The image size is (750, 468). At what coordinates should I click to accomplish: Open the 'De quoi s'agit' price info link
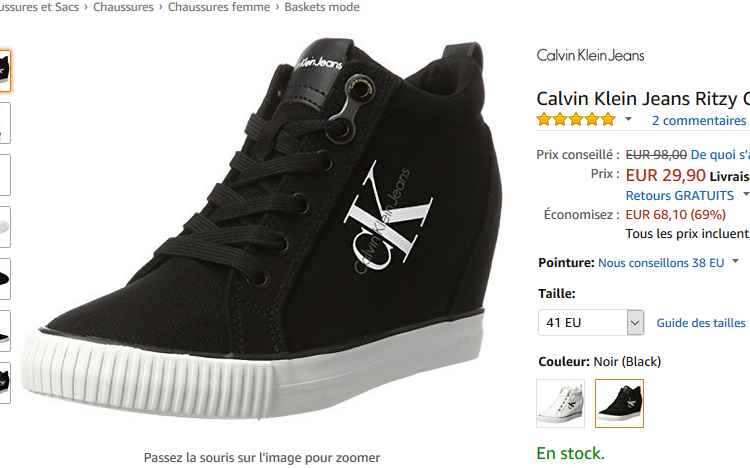click(720, 155)
